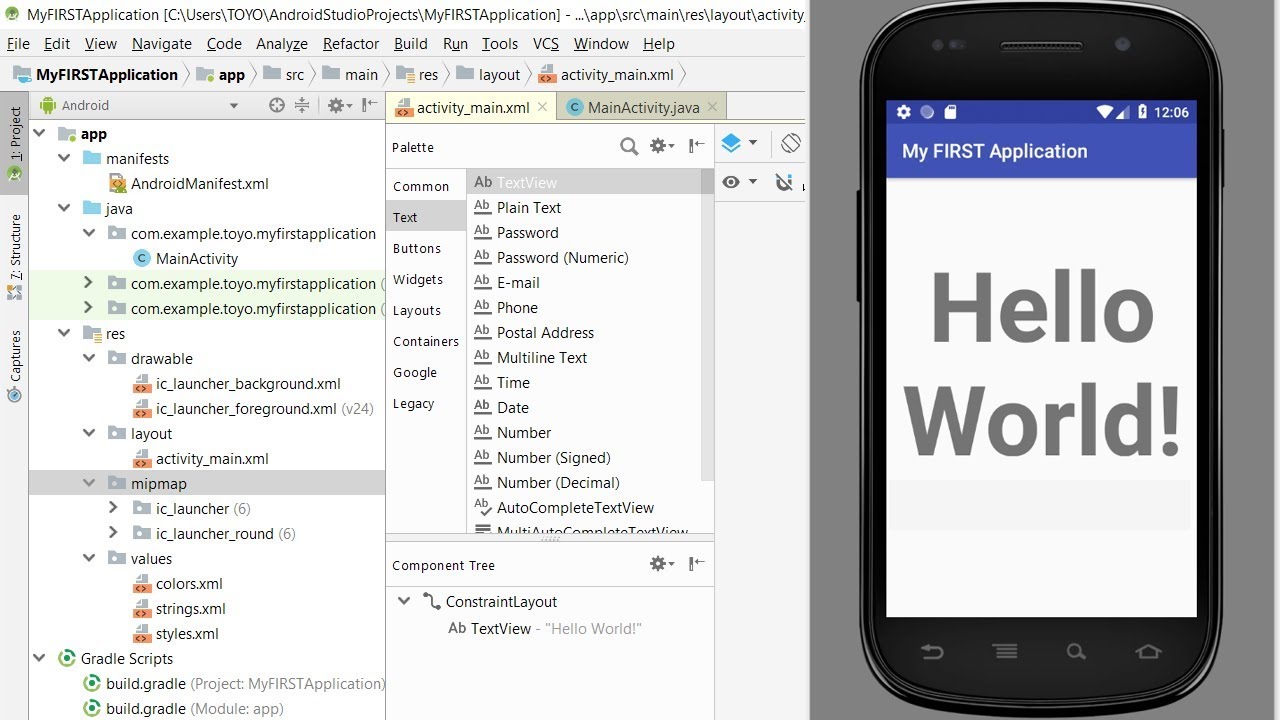
Task: Tap the emulator home button
Action: point(1148,652)
